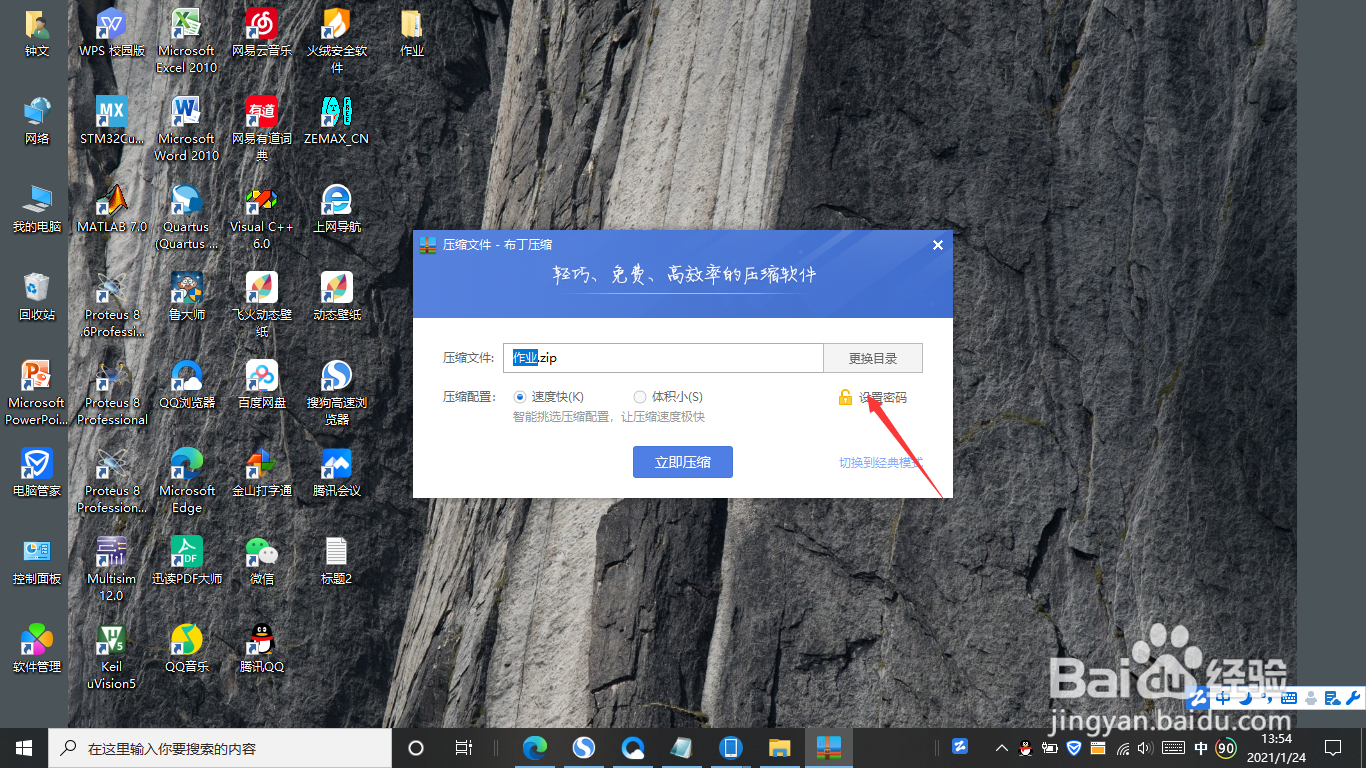The width and height of the screenshot is (1366, 768).
Task: Click the Cortana circle on taskbar
Action: click(416, 748)
